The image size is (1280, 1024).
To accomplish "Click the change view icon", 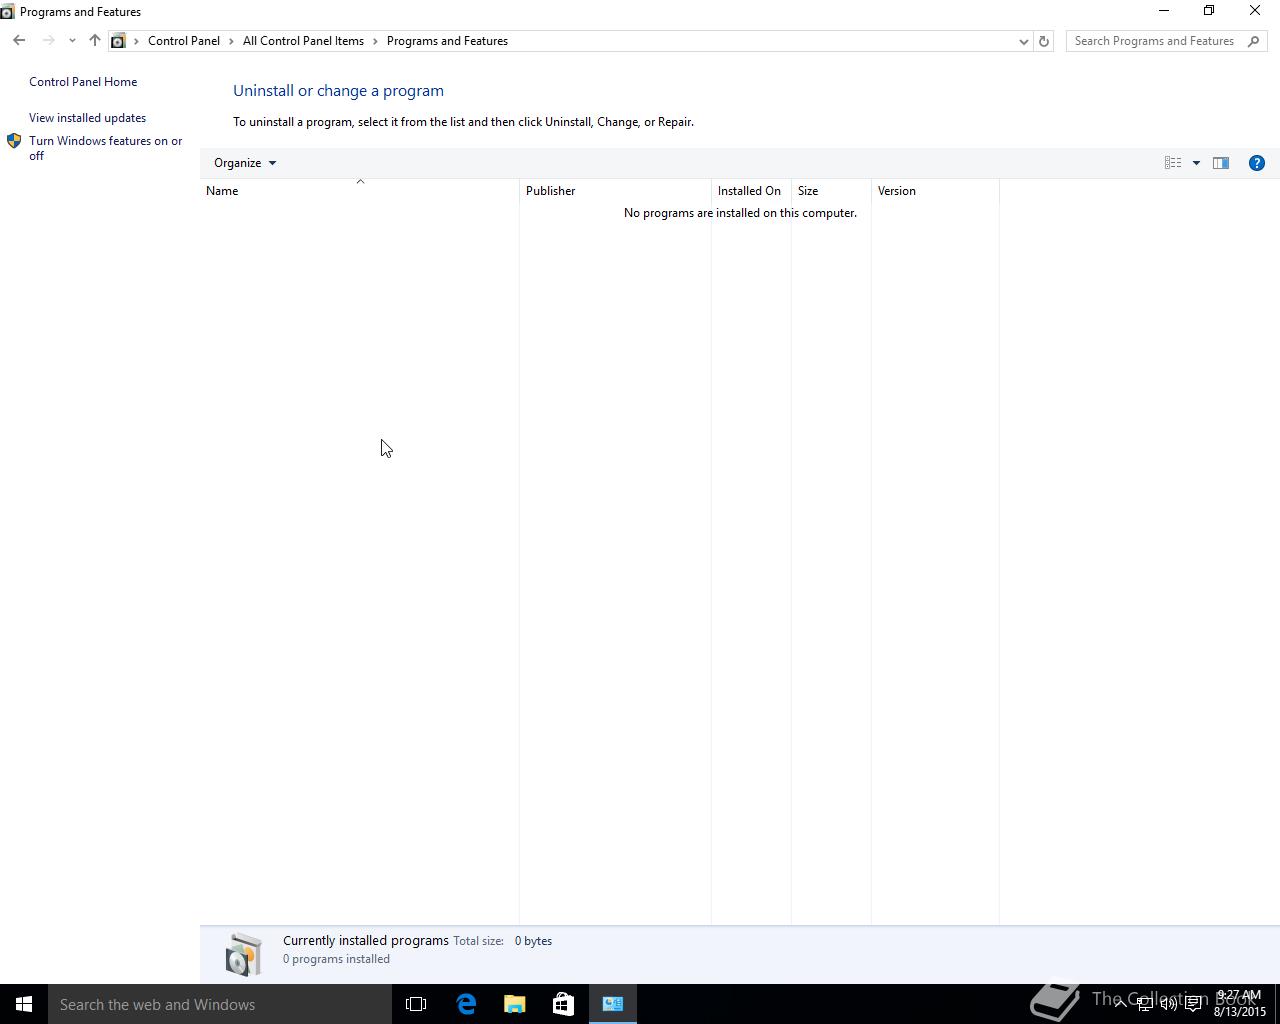I will [x=1173, y=163].
